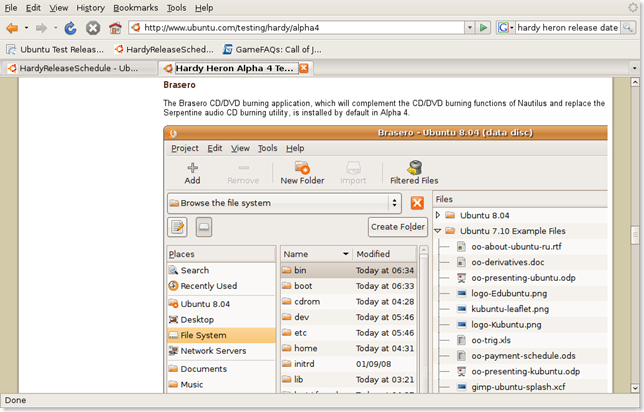Collapse Ubuntu 7.10 Example Files folder
Image resolution: width=644 pixels, height=412 pixels.
438,231
